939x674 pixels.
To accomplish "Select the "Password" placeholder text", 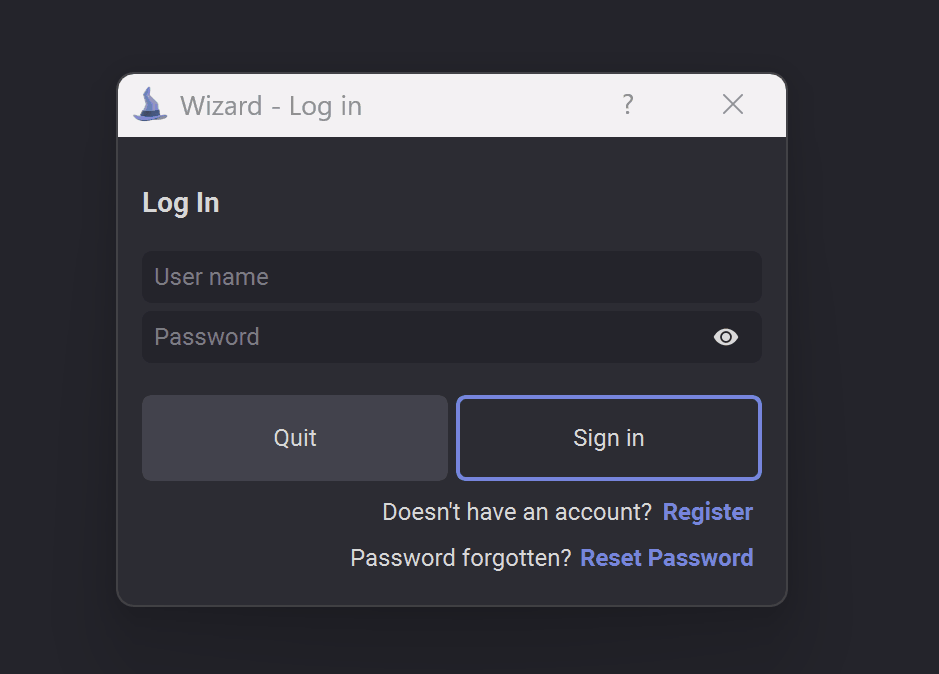I will pos(207,337).
